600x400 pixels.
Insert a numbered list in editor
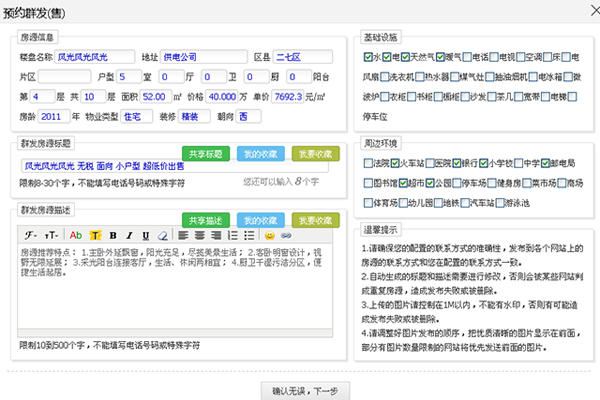pos(233,235)
